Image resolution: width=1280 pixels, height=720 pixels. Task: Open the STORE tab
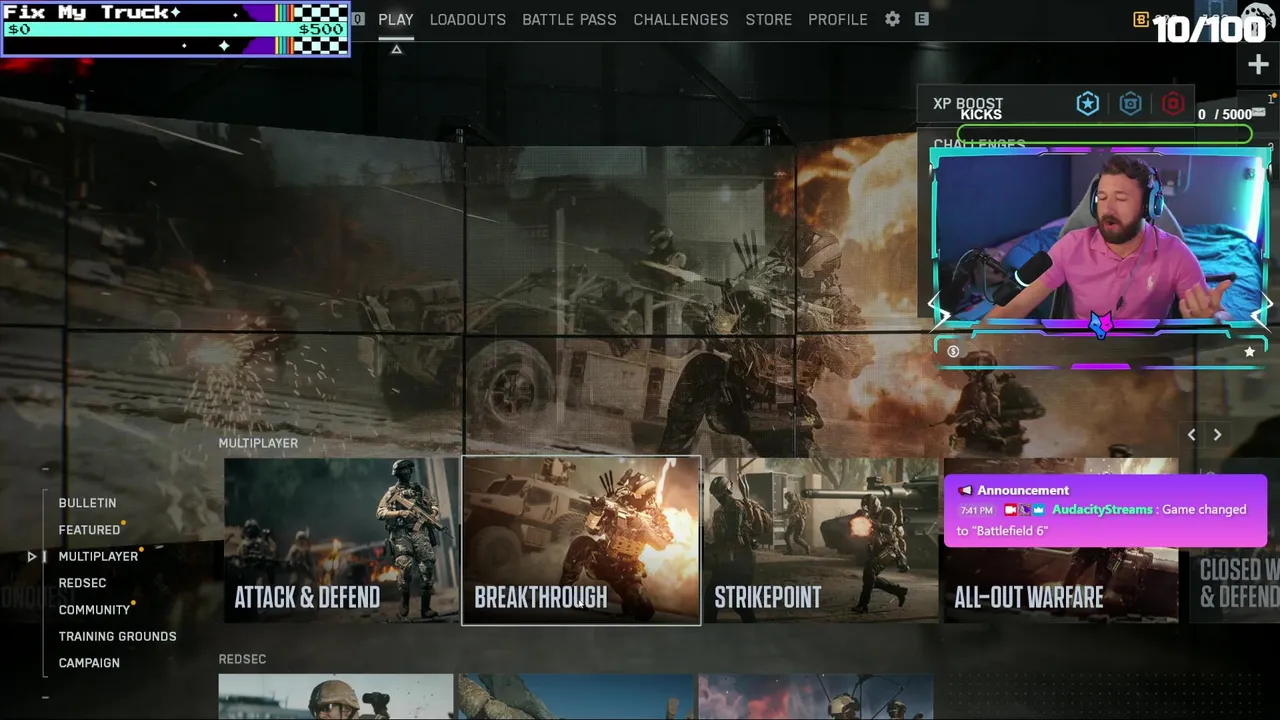(x=769, y=19)
